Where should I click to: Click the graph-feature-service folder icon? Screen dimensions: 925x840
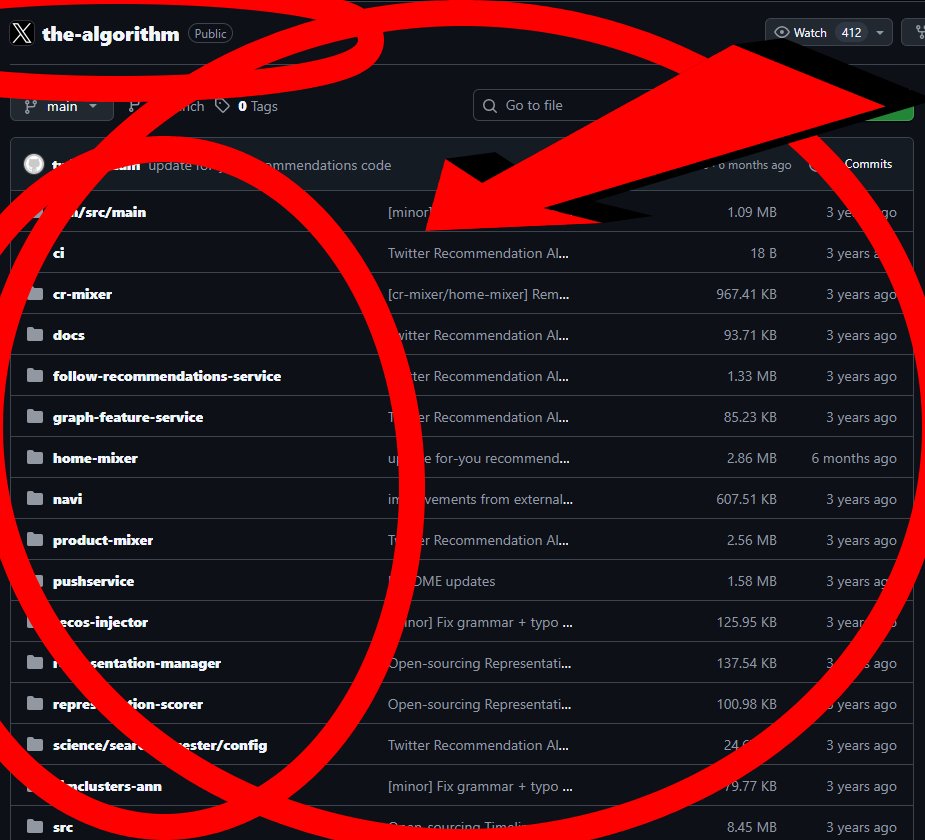coord(35,416)
